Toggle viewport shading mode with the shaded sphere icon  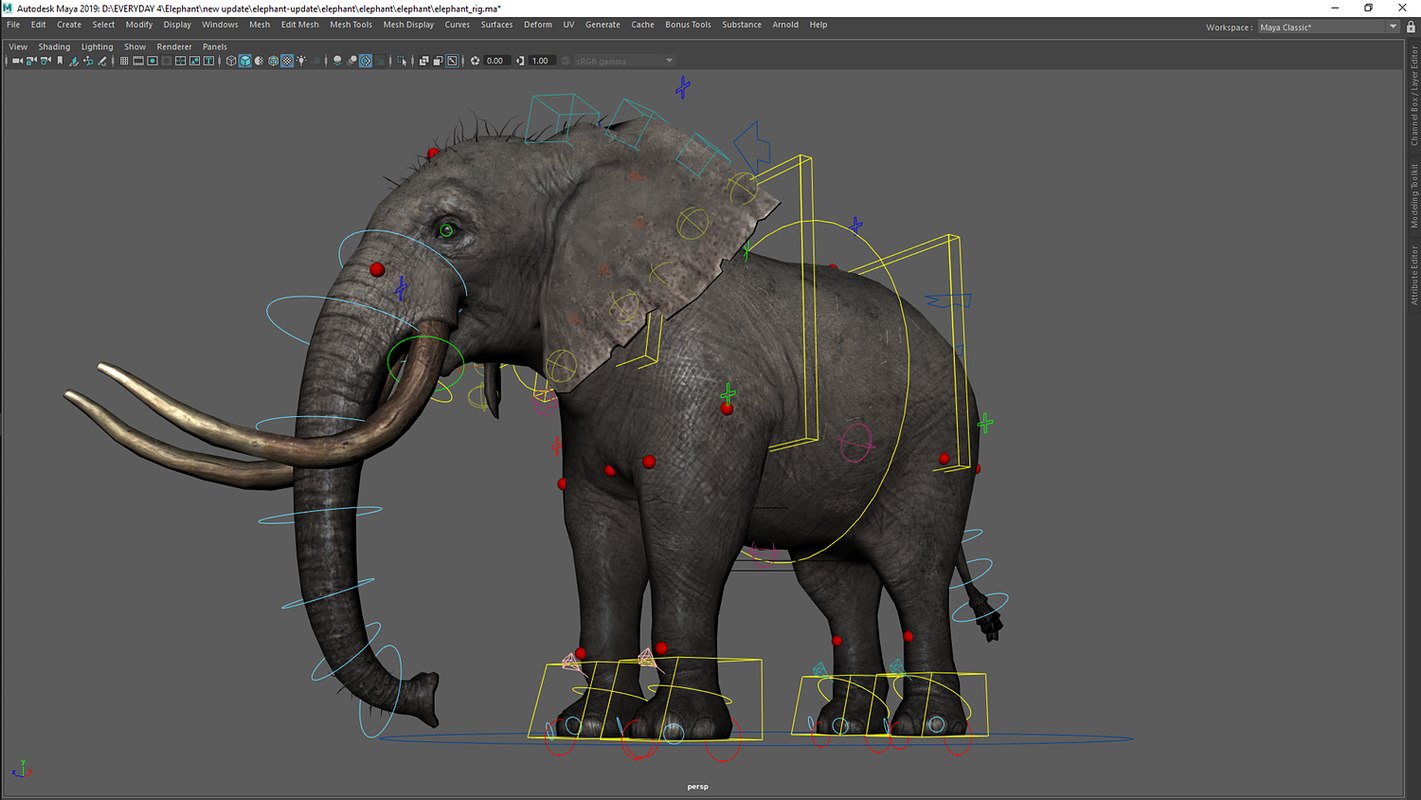(x=243, y=60)
